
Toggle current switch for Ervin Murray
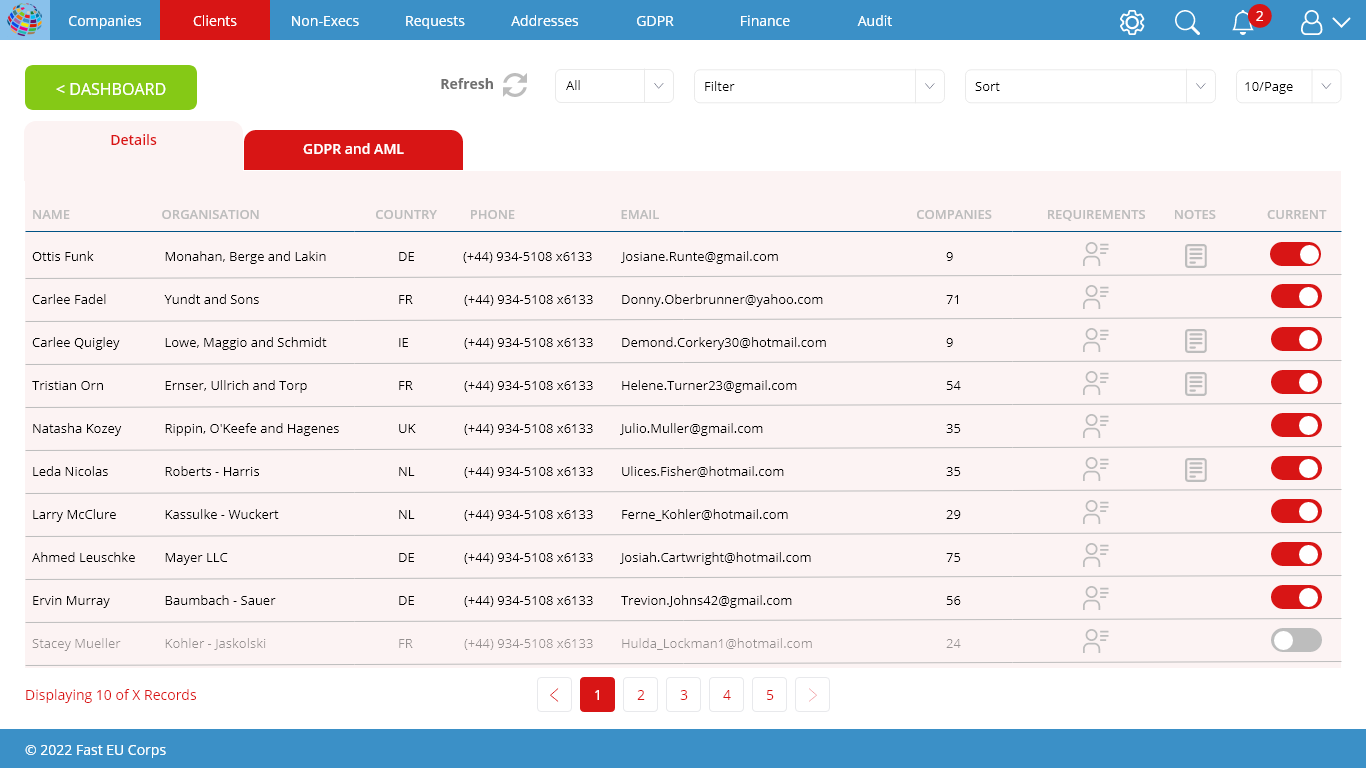[1296, 598]
